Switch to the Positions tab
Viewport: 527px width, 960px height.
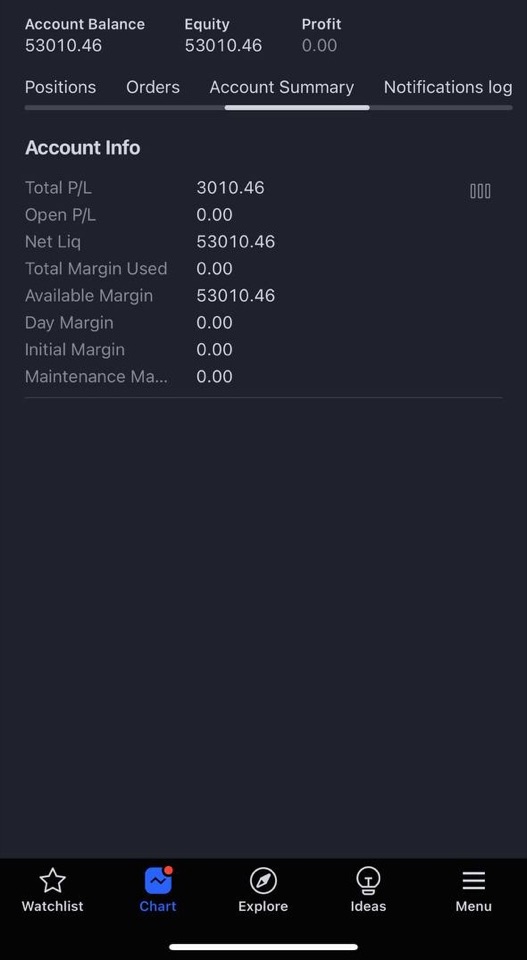click(60, 88)
